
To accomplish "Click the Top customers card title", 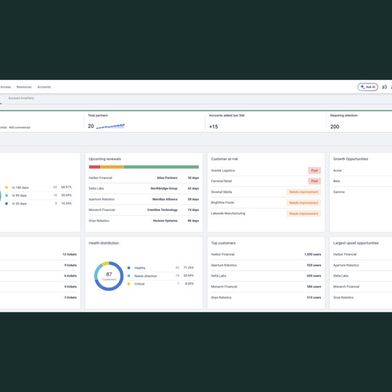I will (223, 243).
